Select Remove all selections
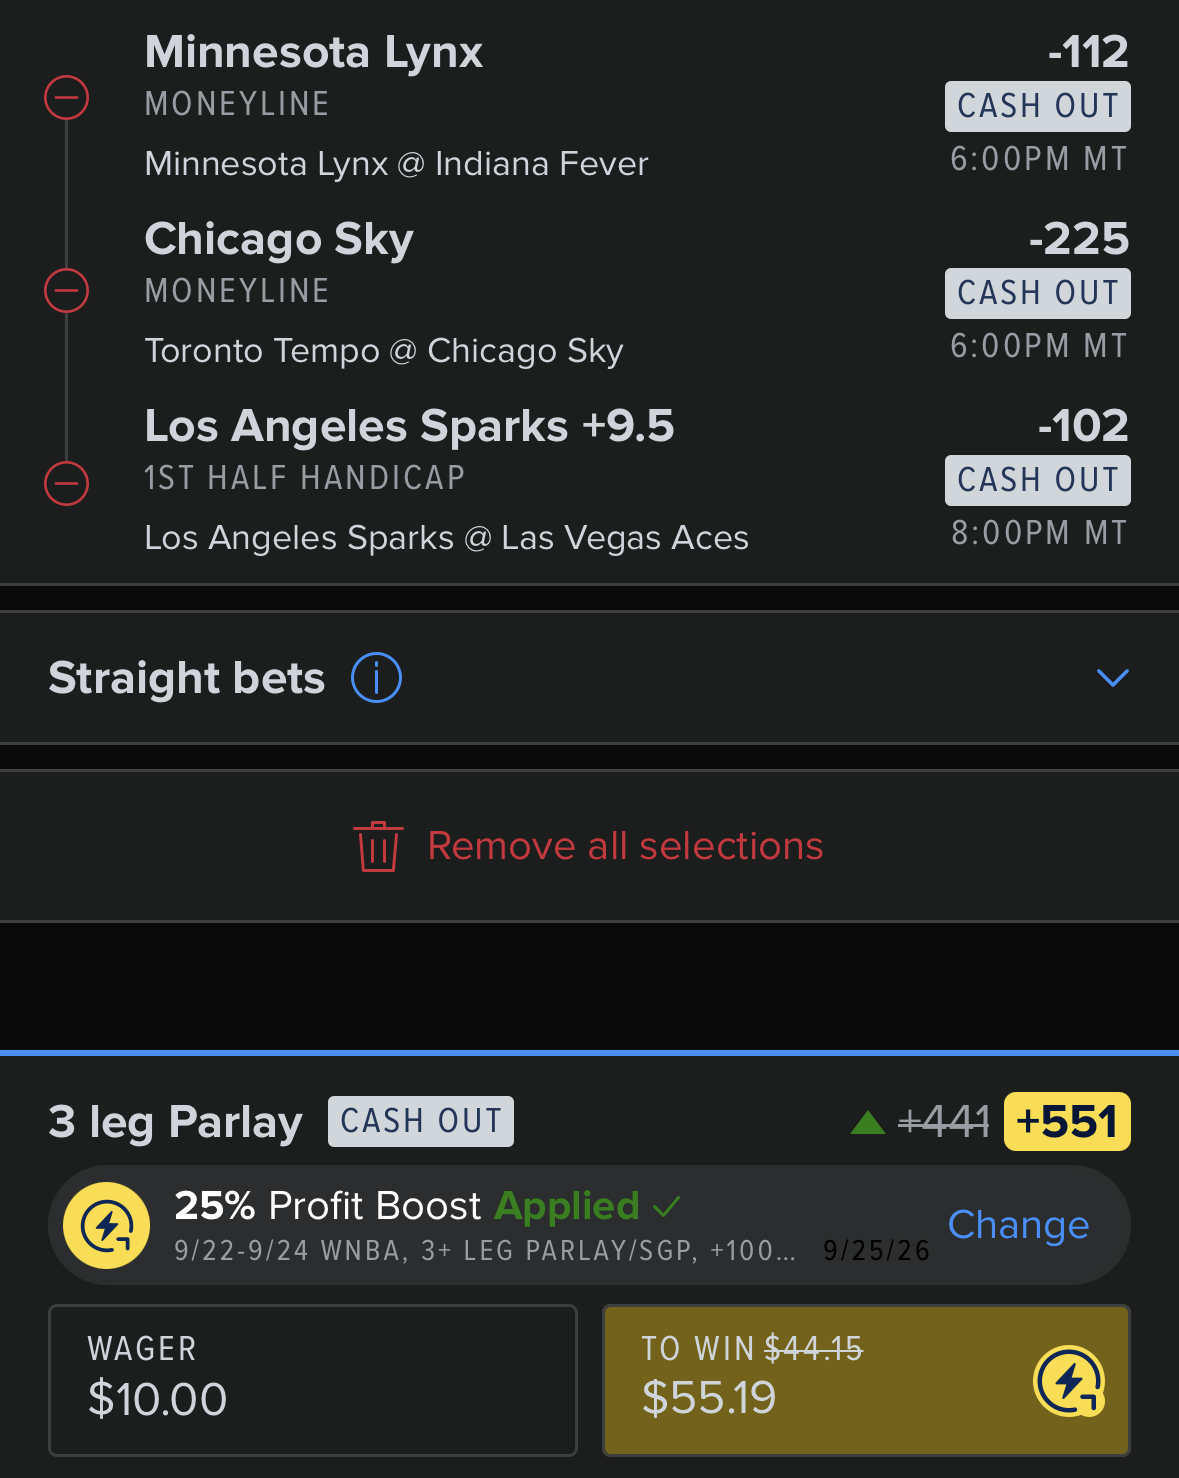The image size is (1179, 1478). click(x=625, y=846)
